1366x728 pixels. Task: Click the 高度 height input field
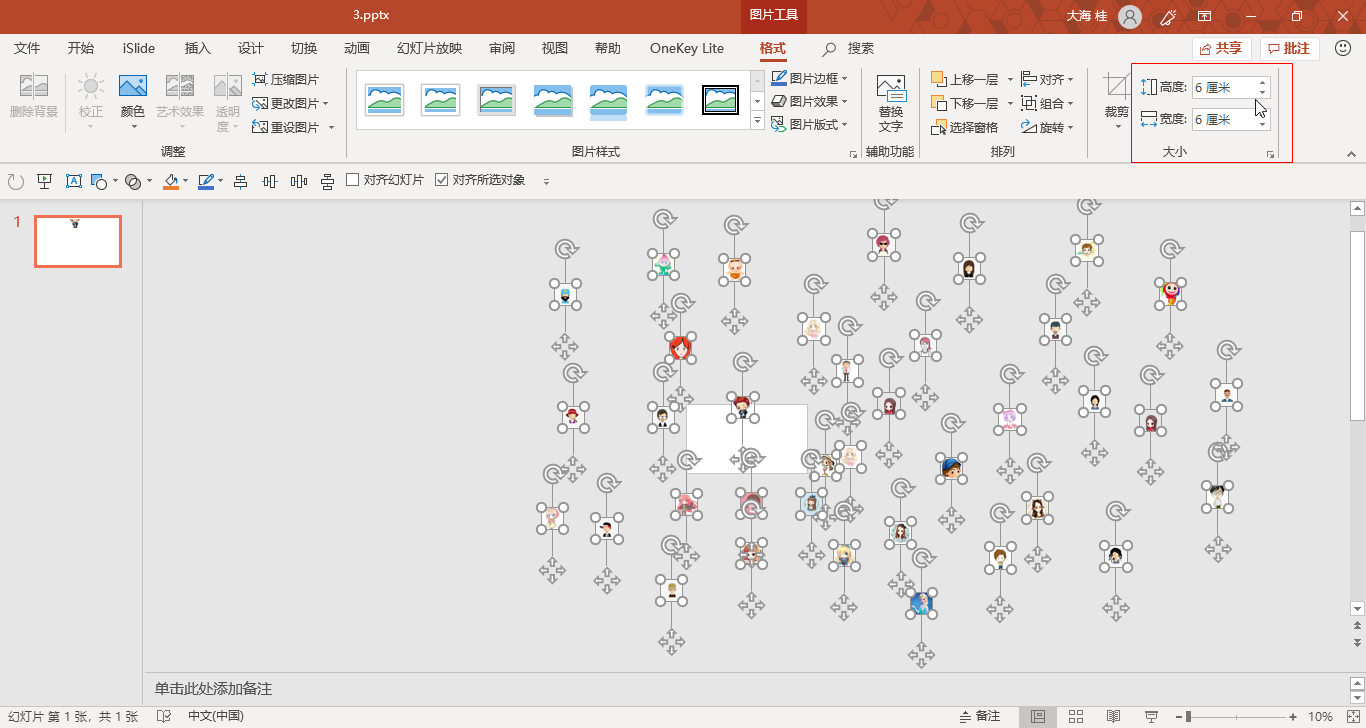[x=1224, y=88]
